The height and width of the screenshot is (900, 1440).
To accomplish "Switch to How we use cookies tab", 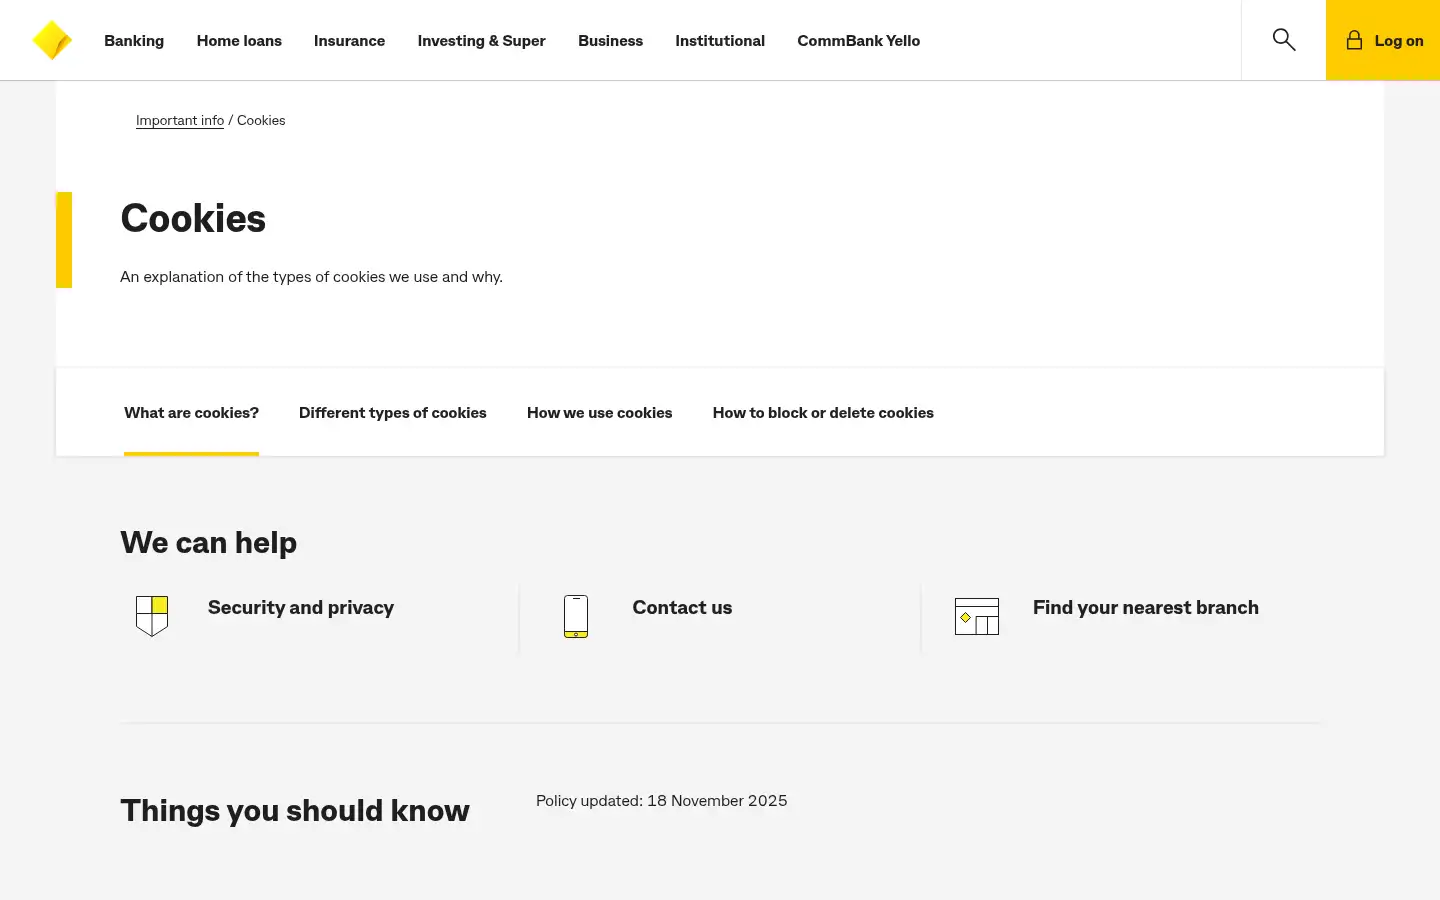I will pos(599,413).
